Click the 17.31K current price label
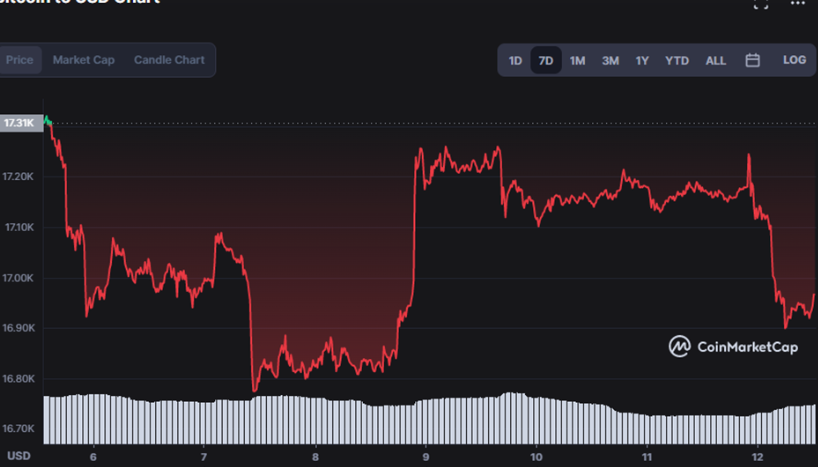The width and height of the screenshot is (818, 467). coord(19,123)
